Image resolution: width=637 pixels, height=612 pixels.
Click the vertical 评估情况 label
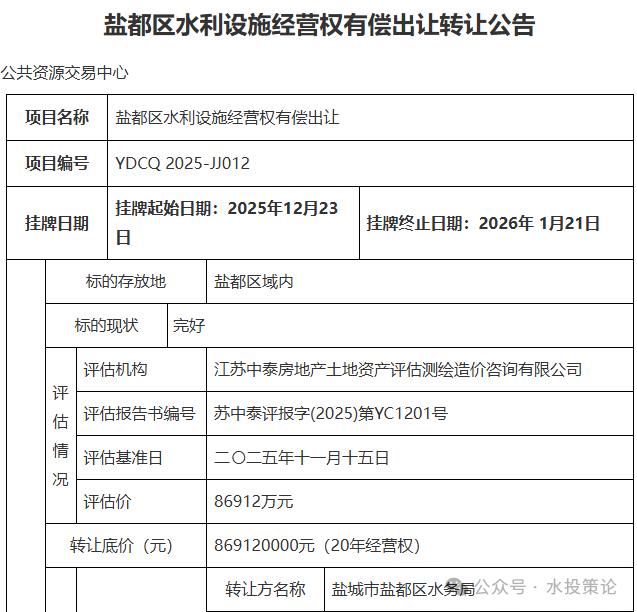[x=61, y=436]
